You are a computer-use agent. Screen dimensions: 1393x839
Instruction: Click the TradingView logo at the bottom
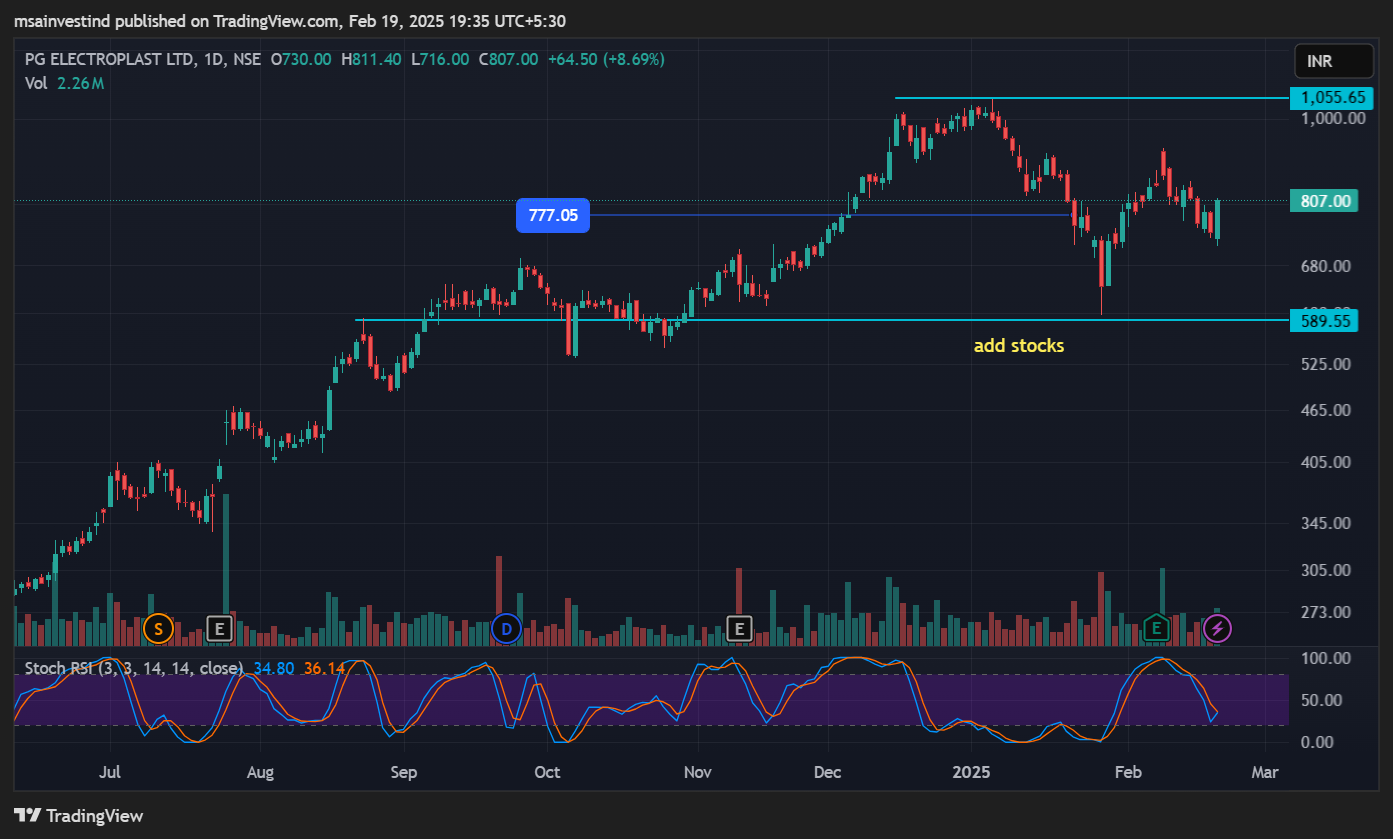(x=79, y=815)
